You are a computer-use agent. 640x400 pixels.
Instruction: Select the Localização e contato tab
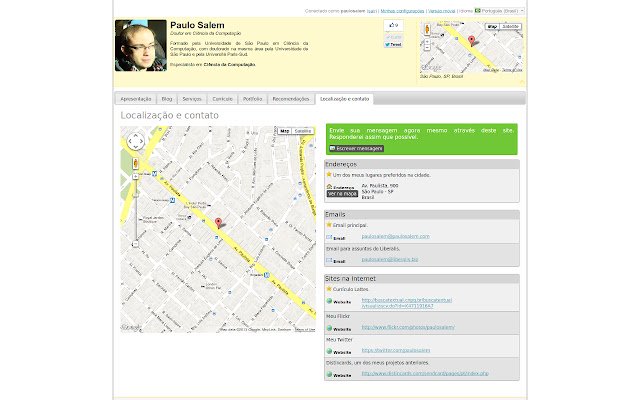344,99
